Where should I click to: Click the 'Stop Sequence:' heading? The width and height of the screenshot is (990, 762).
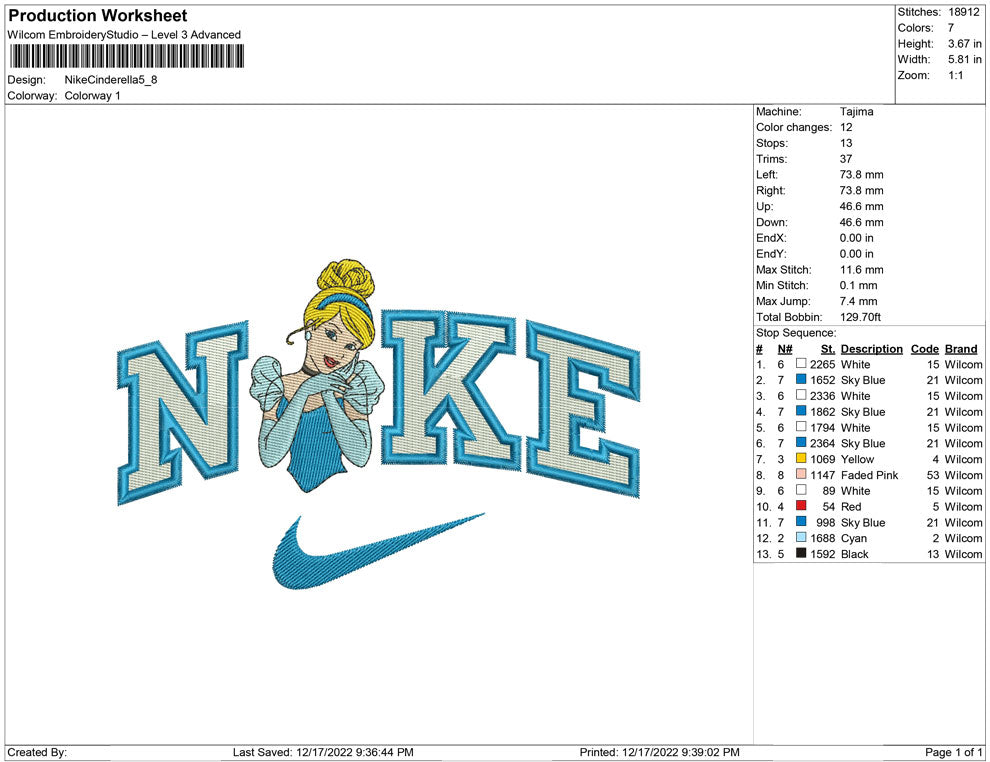point(796,333)
